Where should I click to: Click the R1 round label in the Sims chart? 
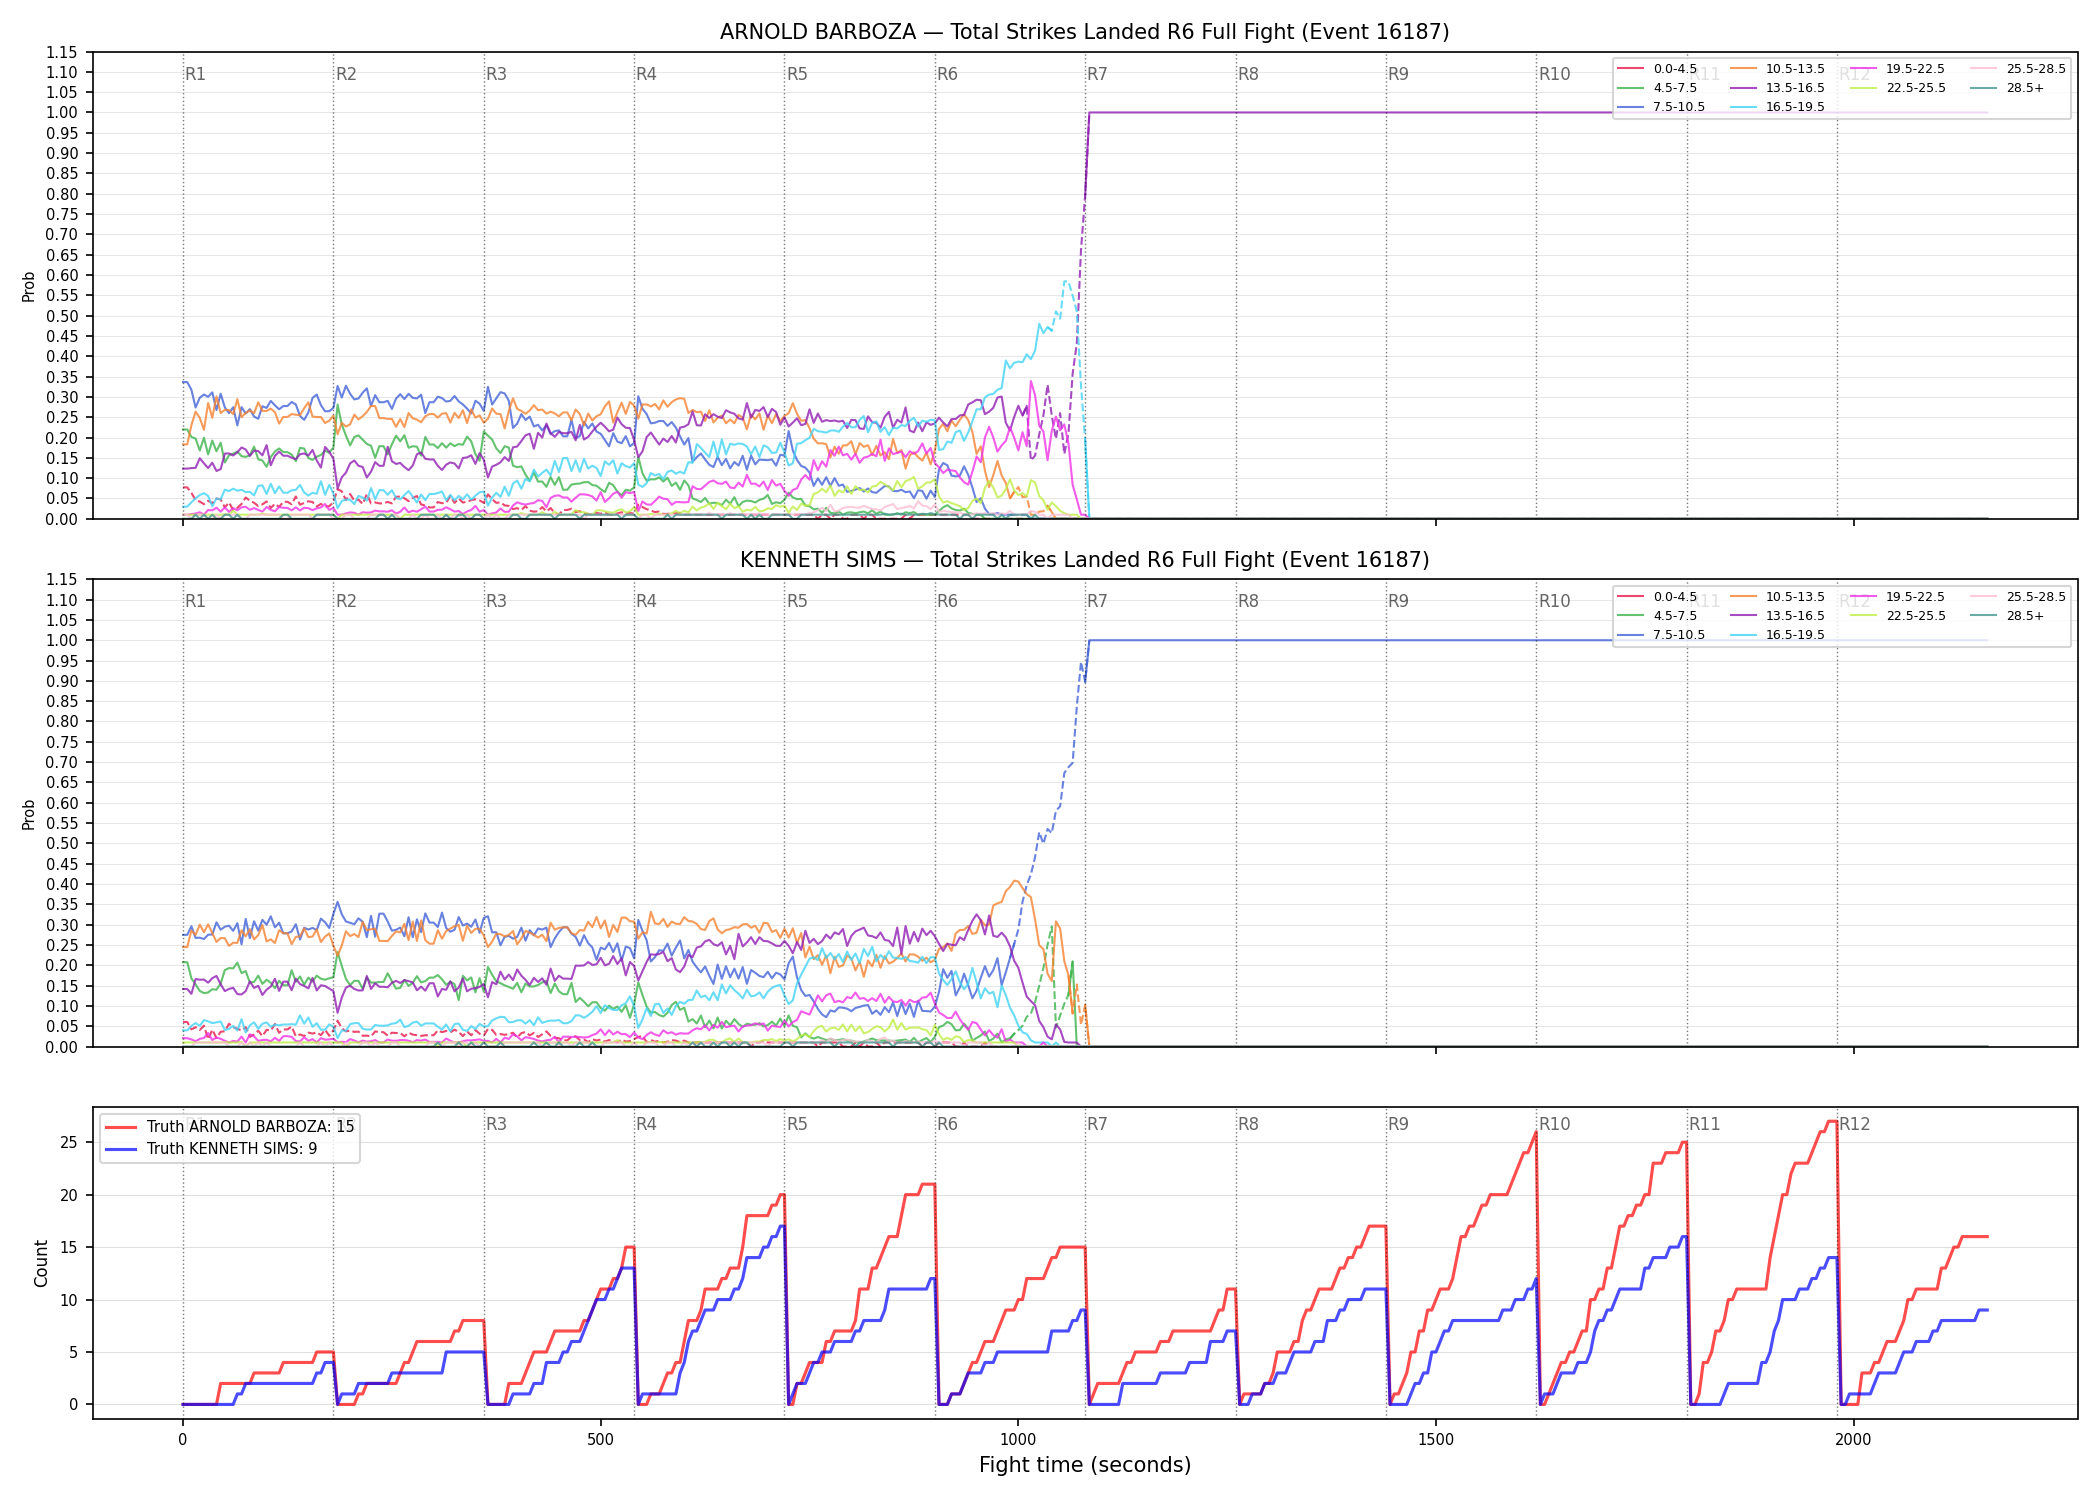pos(195,601)
